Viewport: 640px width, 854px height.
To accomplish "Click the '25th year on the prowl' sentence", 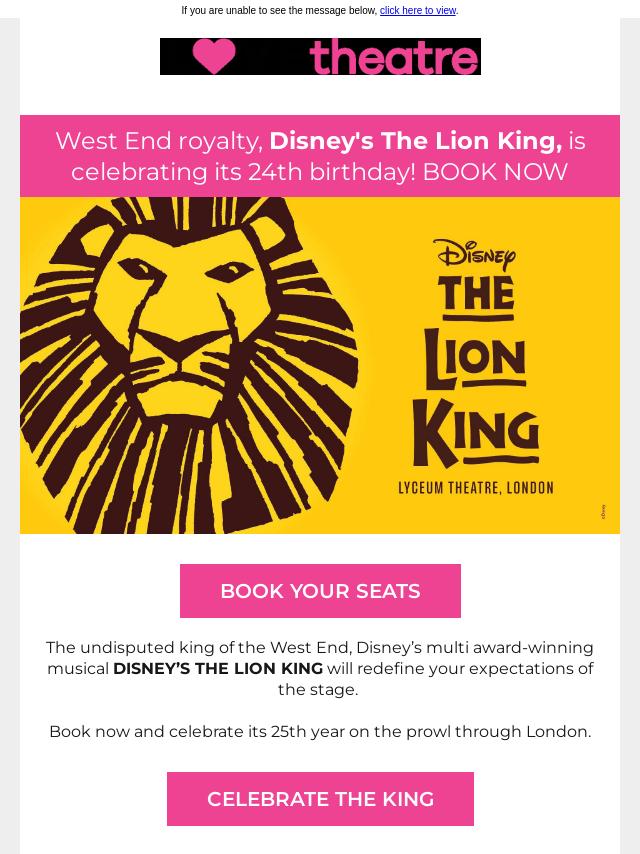I will (x=320, y=731).
